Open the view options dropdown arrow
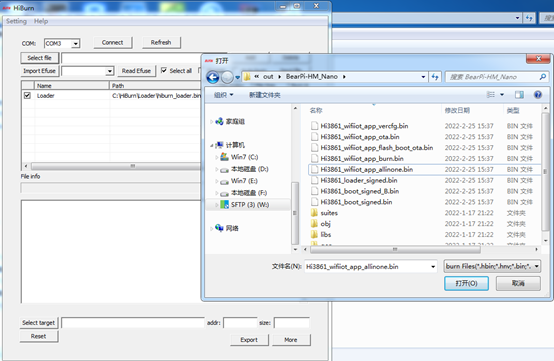The width and height of the screenshot is (554, 361). coord(502,95)
